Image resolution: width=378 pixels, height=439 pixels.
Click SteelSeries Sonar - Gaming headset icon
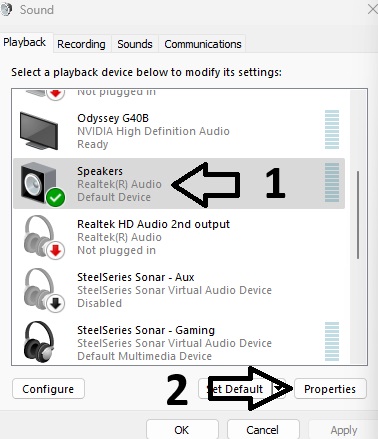pyautogui.click(x=39, y=340)
